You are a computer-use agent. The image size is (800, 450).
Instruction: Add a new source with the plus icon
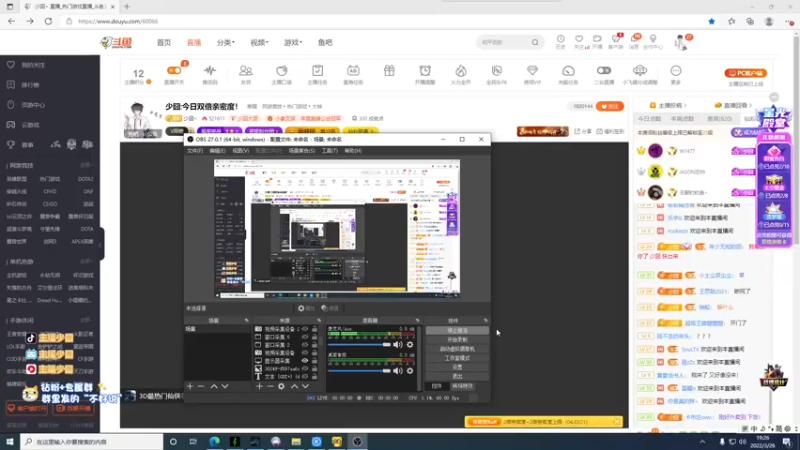pyautogui.click(x=259, y=387)
